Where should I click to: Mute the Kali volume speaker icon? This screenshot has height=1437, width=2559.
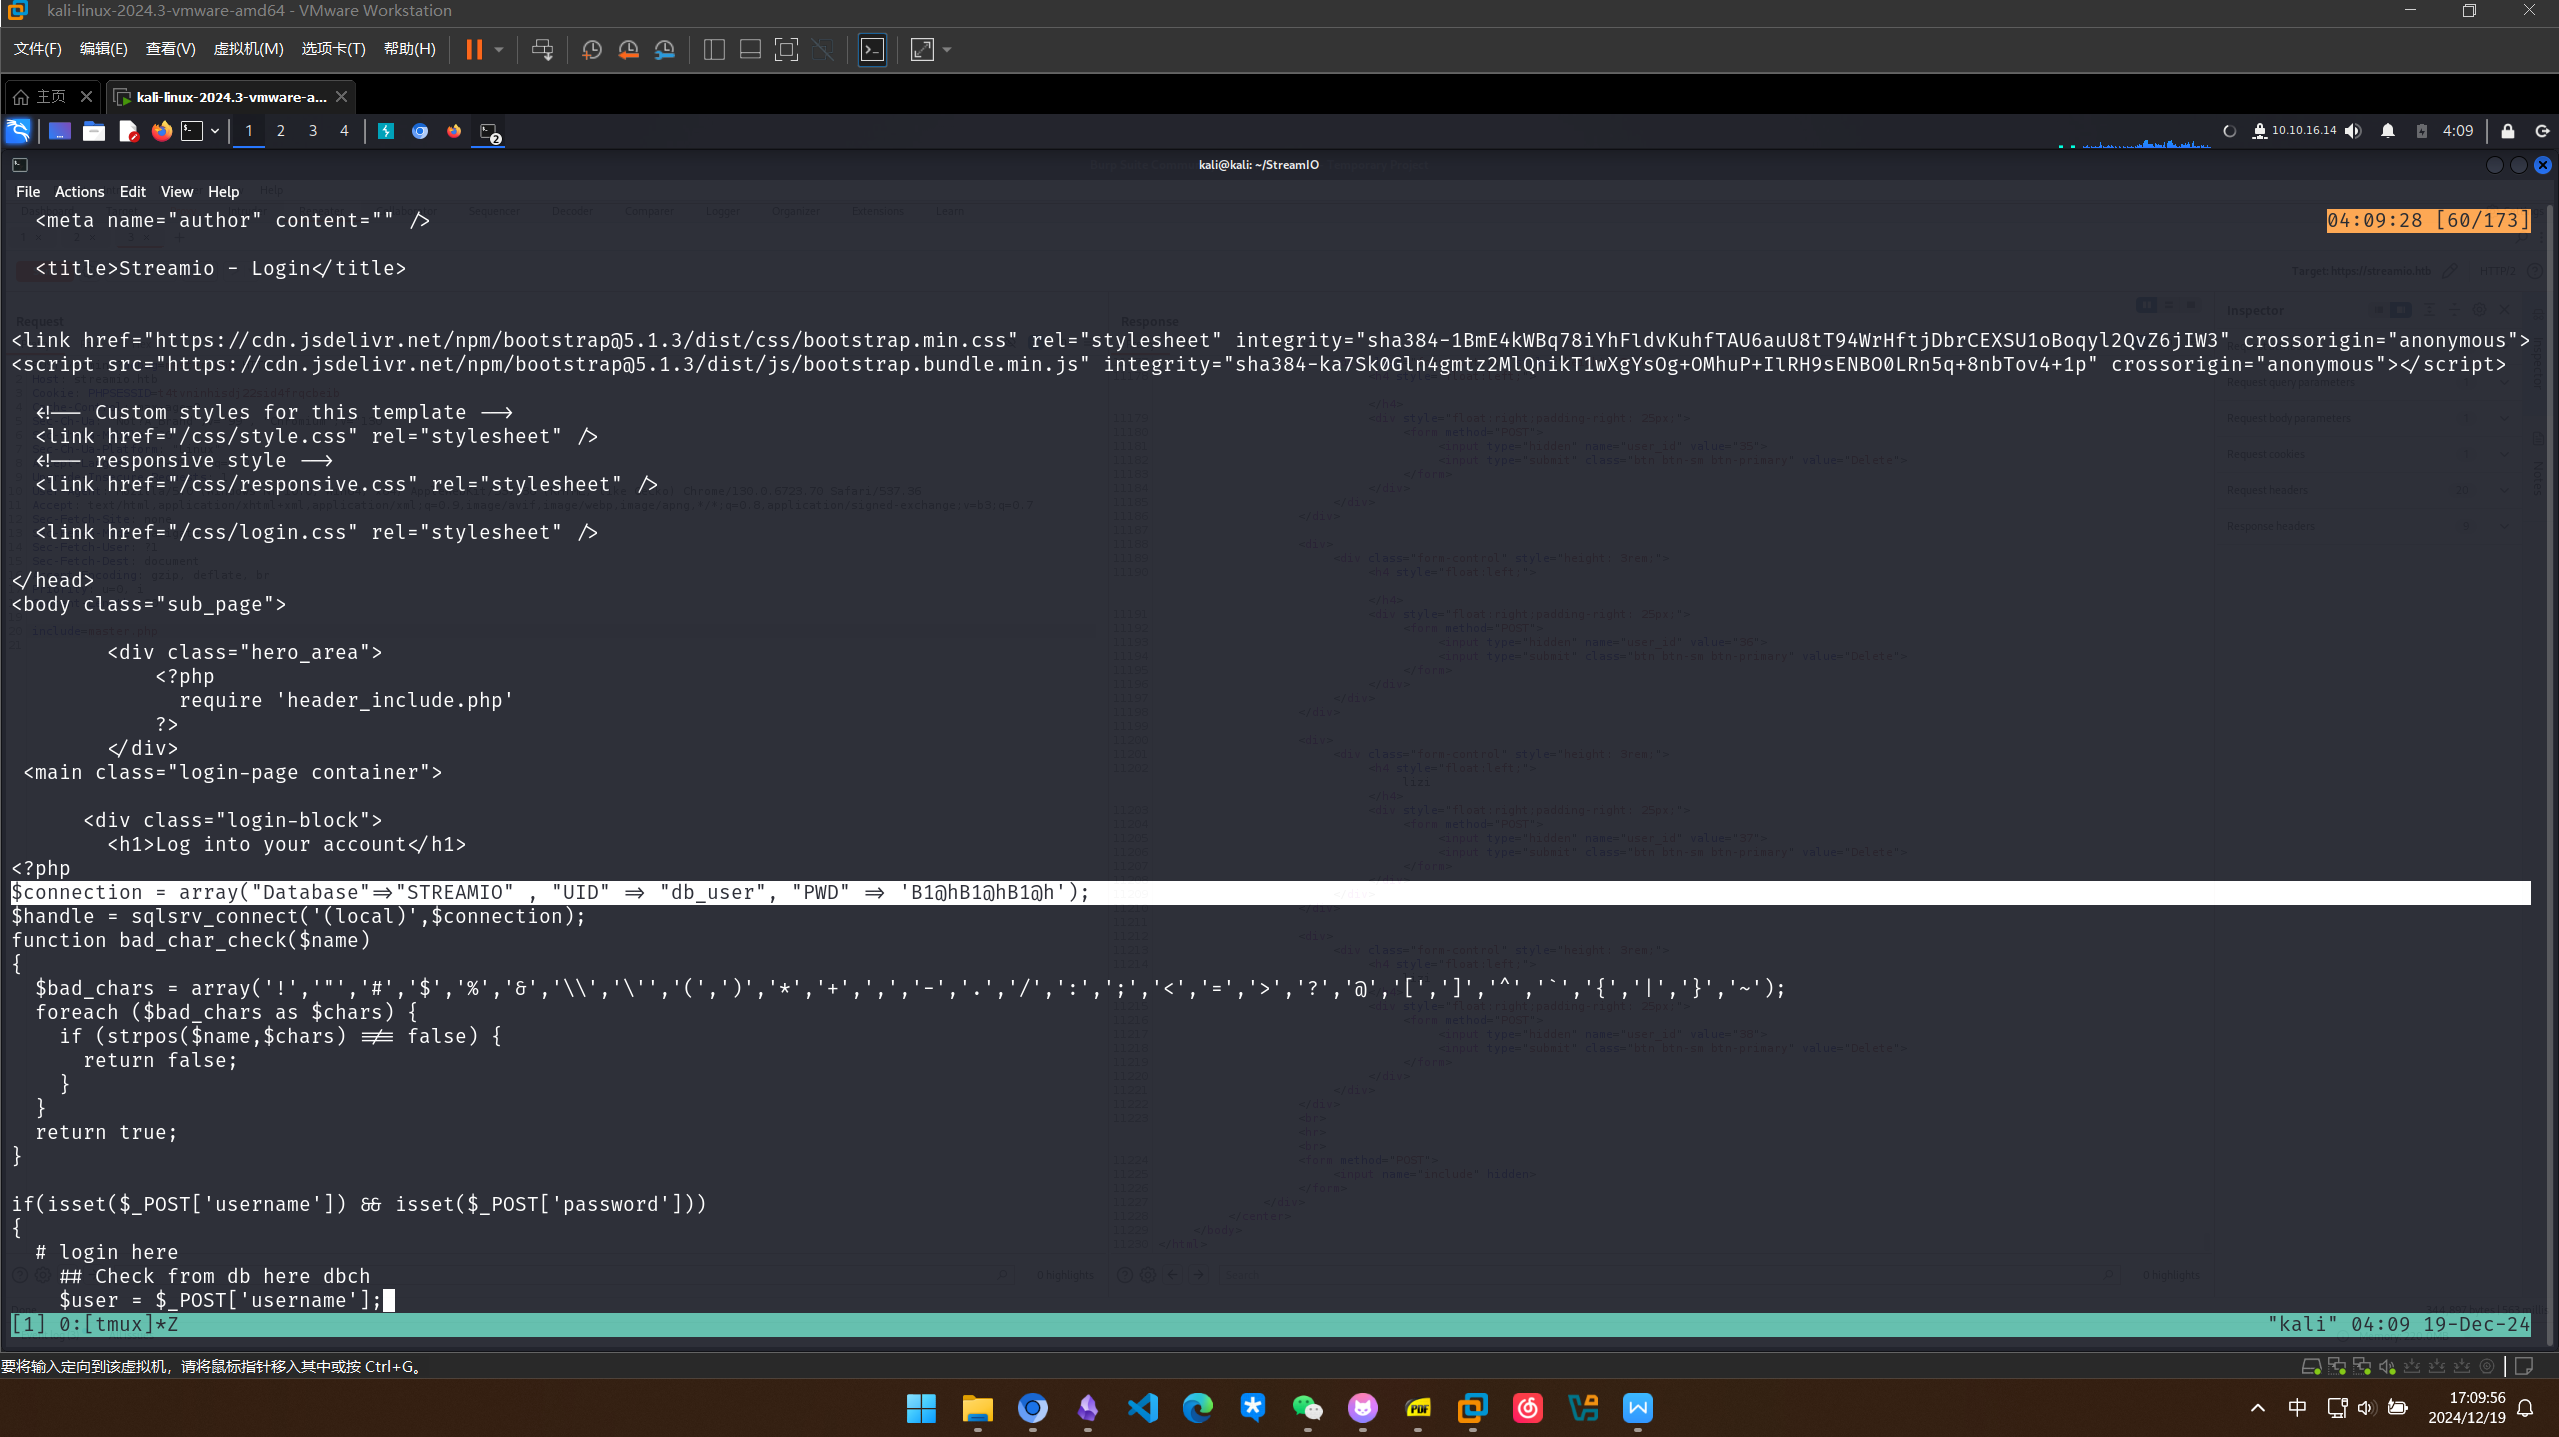tap(2354, 131)
